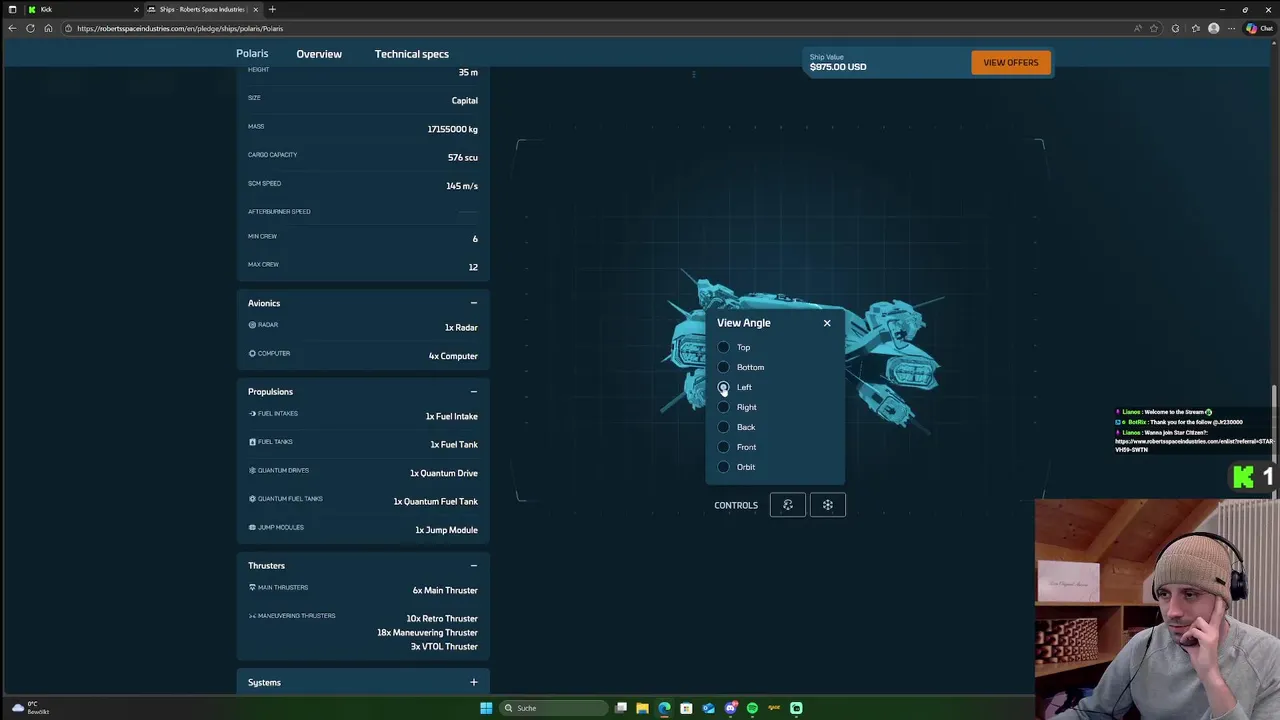The image size is (1280, 720).
Task: Click the reset view icon beside CONTROLS
Action: [788, 505]
